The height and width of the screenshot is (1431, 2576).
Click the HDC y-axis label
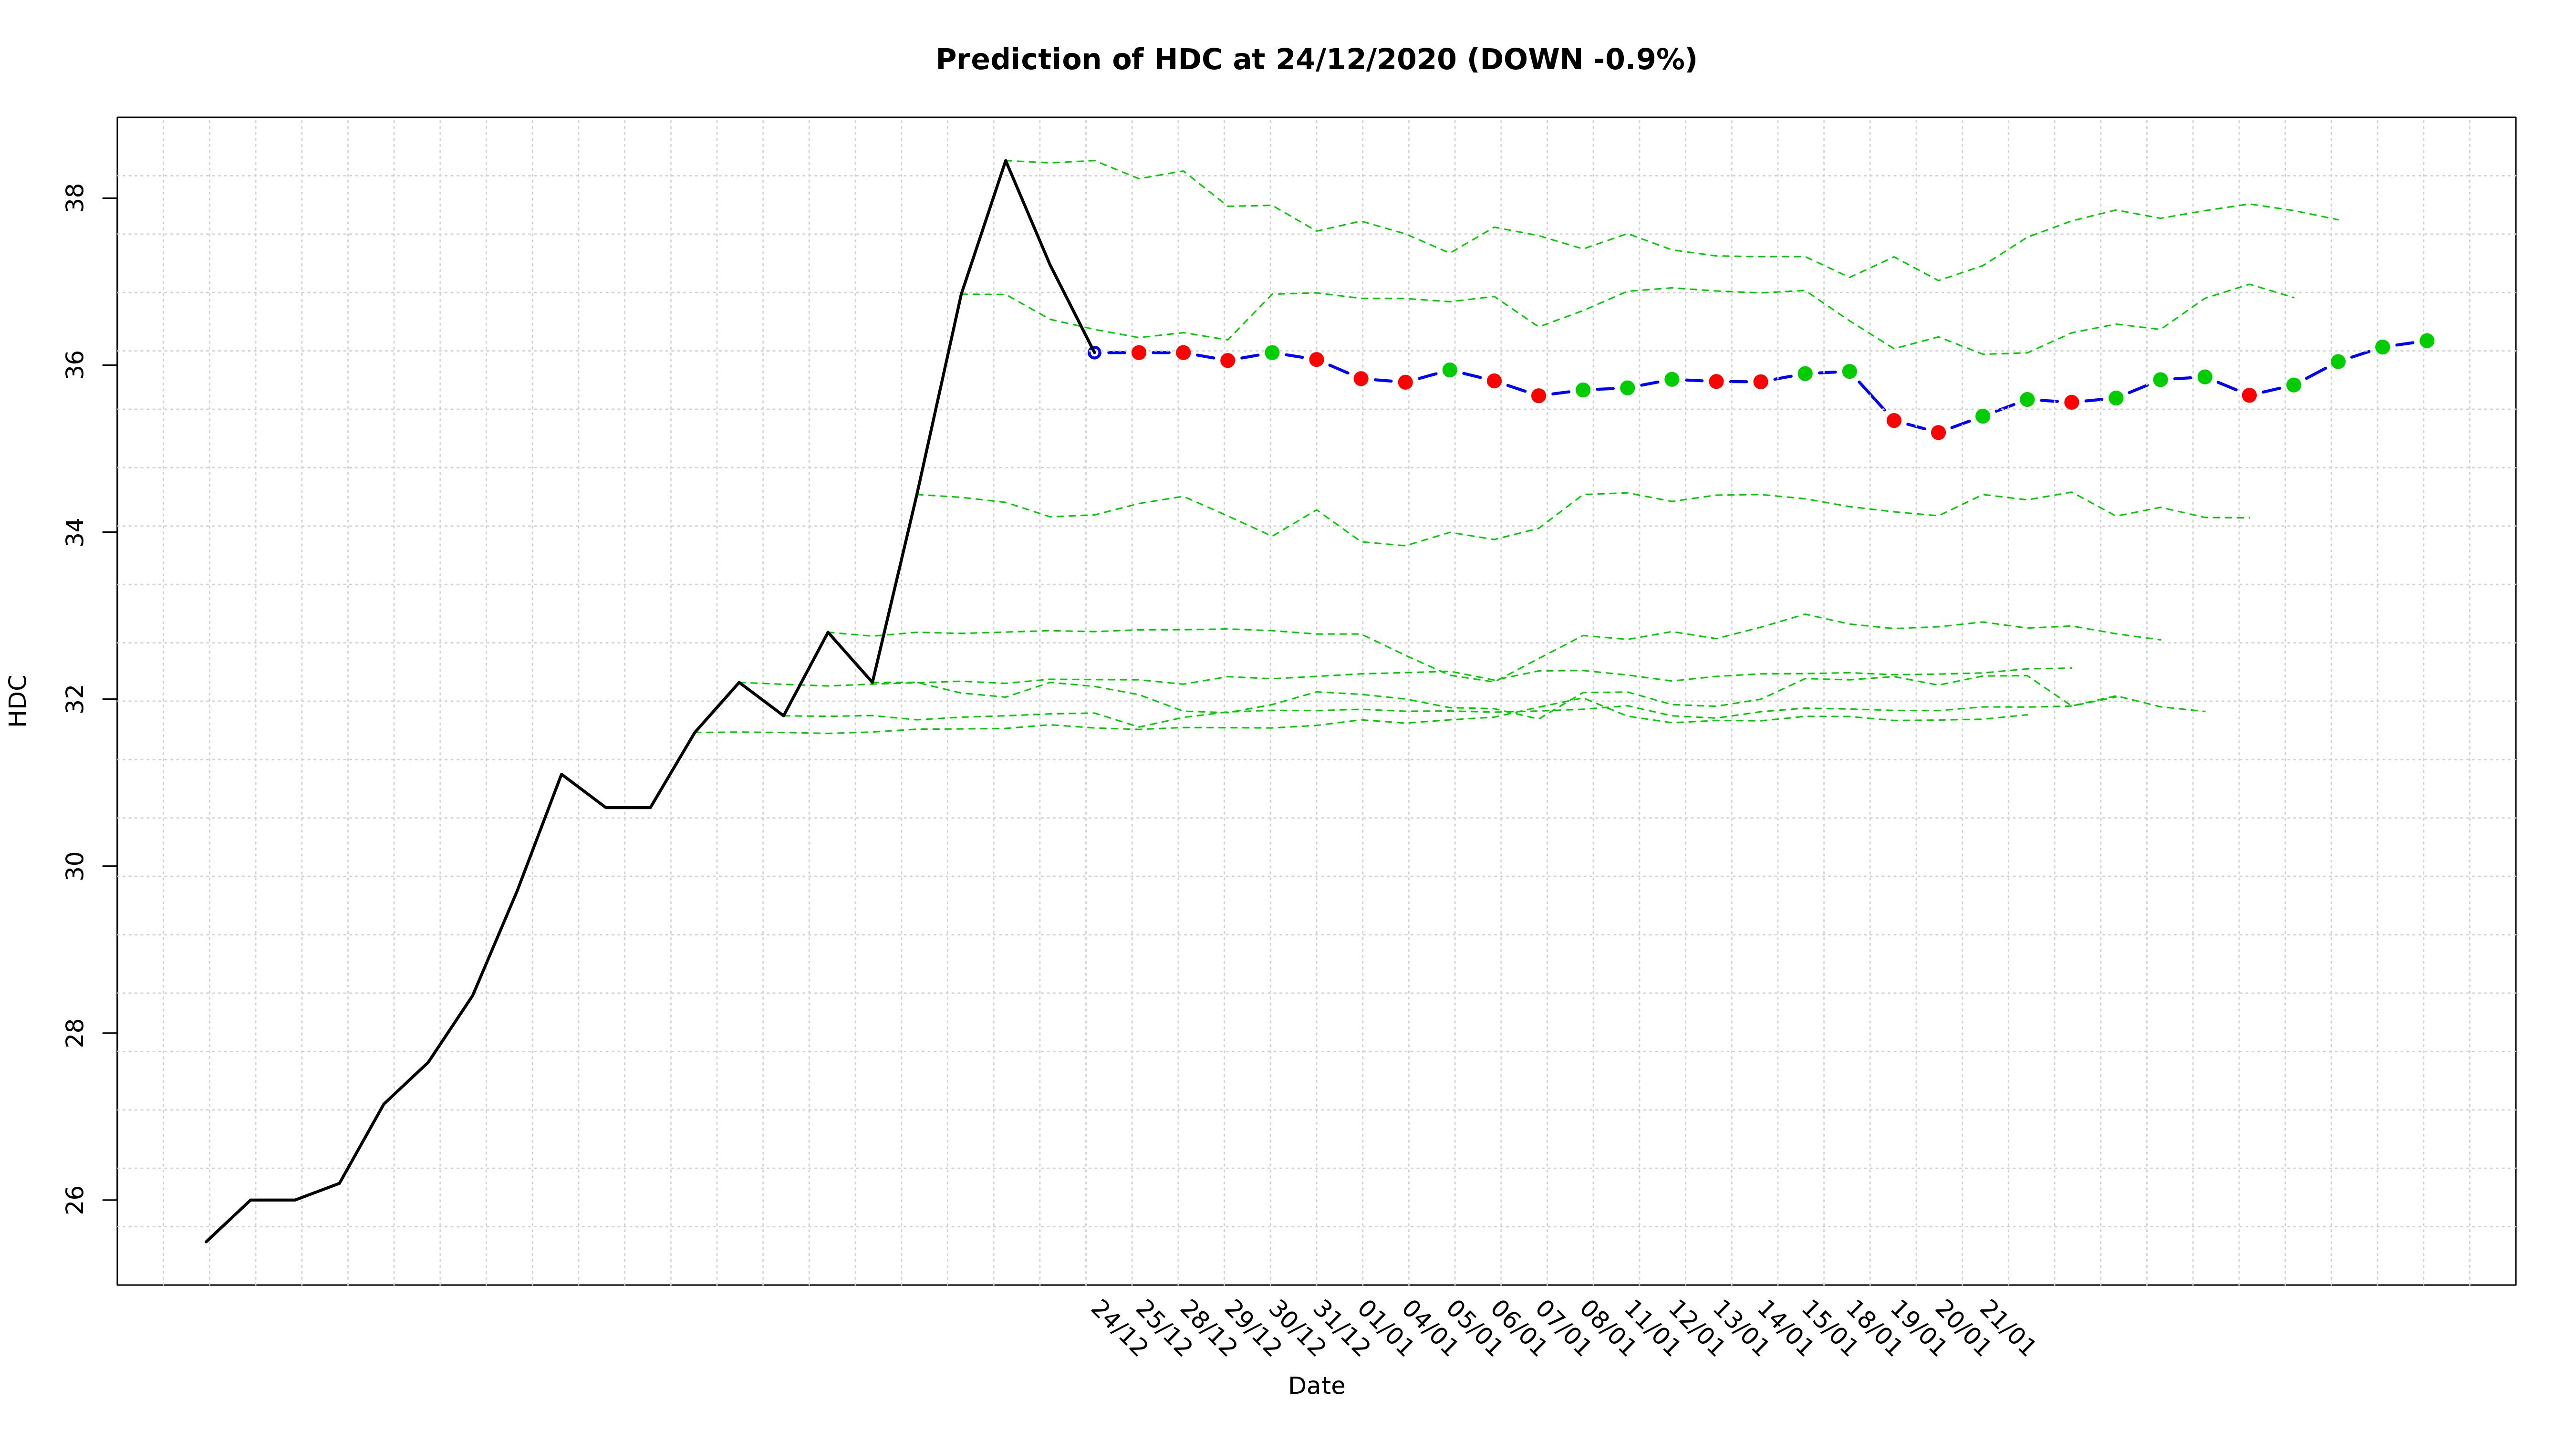click(x=18, y=700)
